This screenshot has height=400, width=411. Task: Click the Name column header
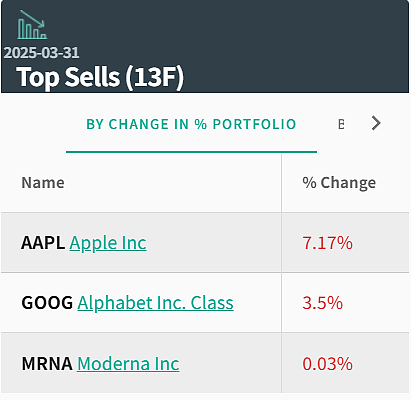43,183
